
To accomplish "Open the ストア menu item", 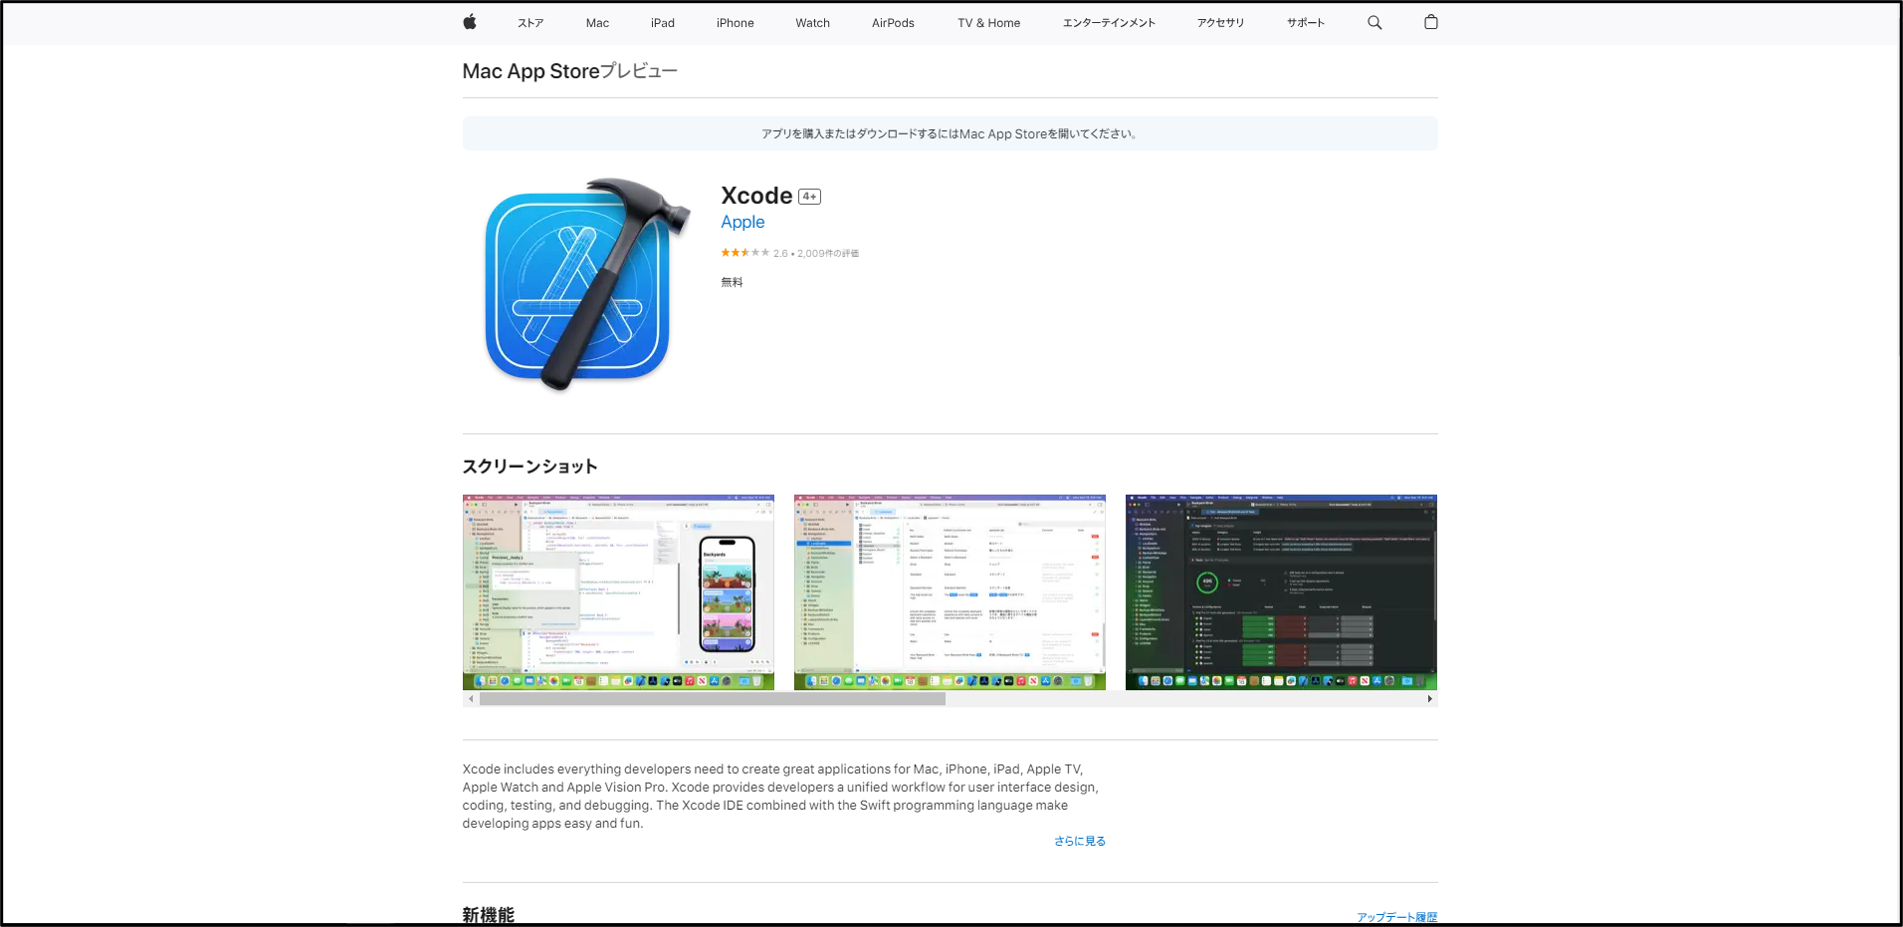I will pos(530,23).
